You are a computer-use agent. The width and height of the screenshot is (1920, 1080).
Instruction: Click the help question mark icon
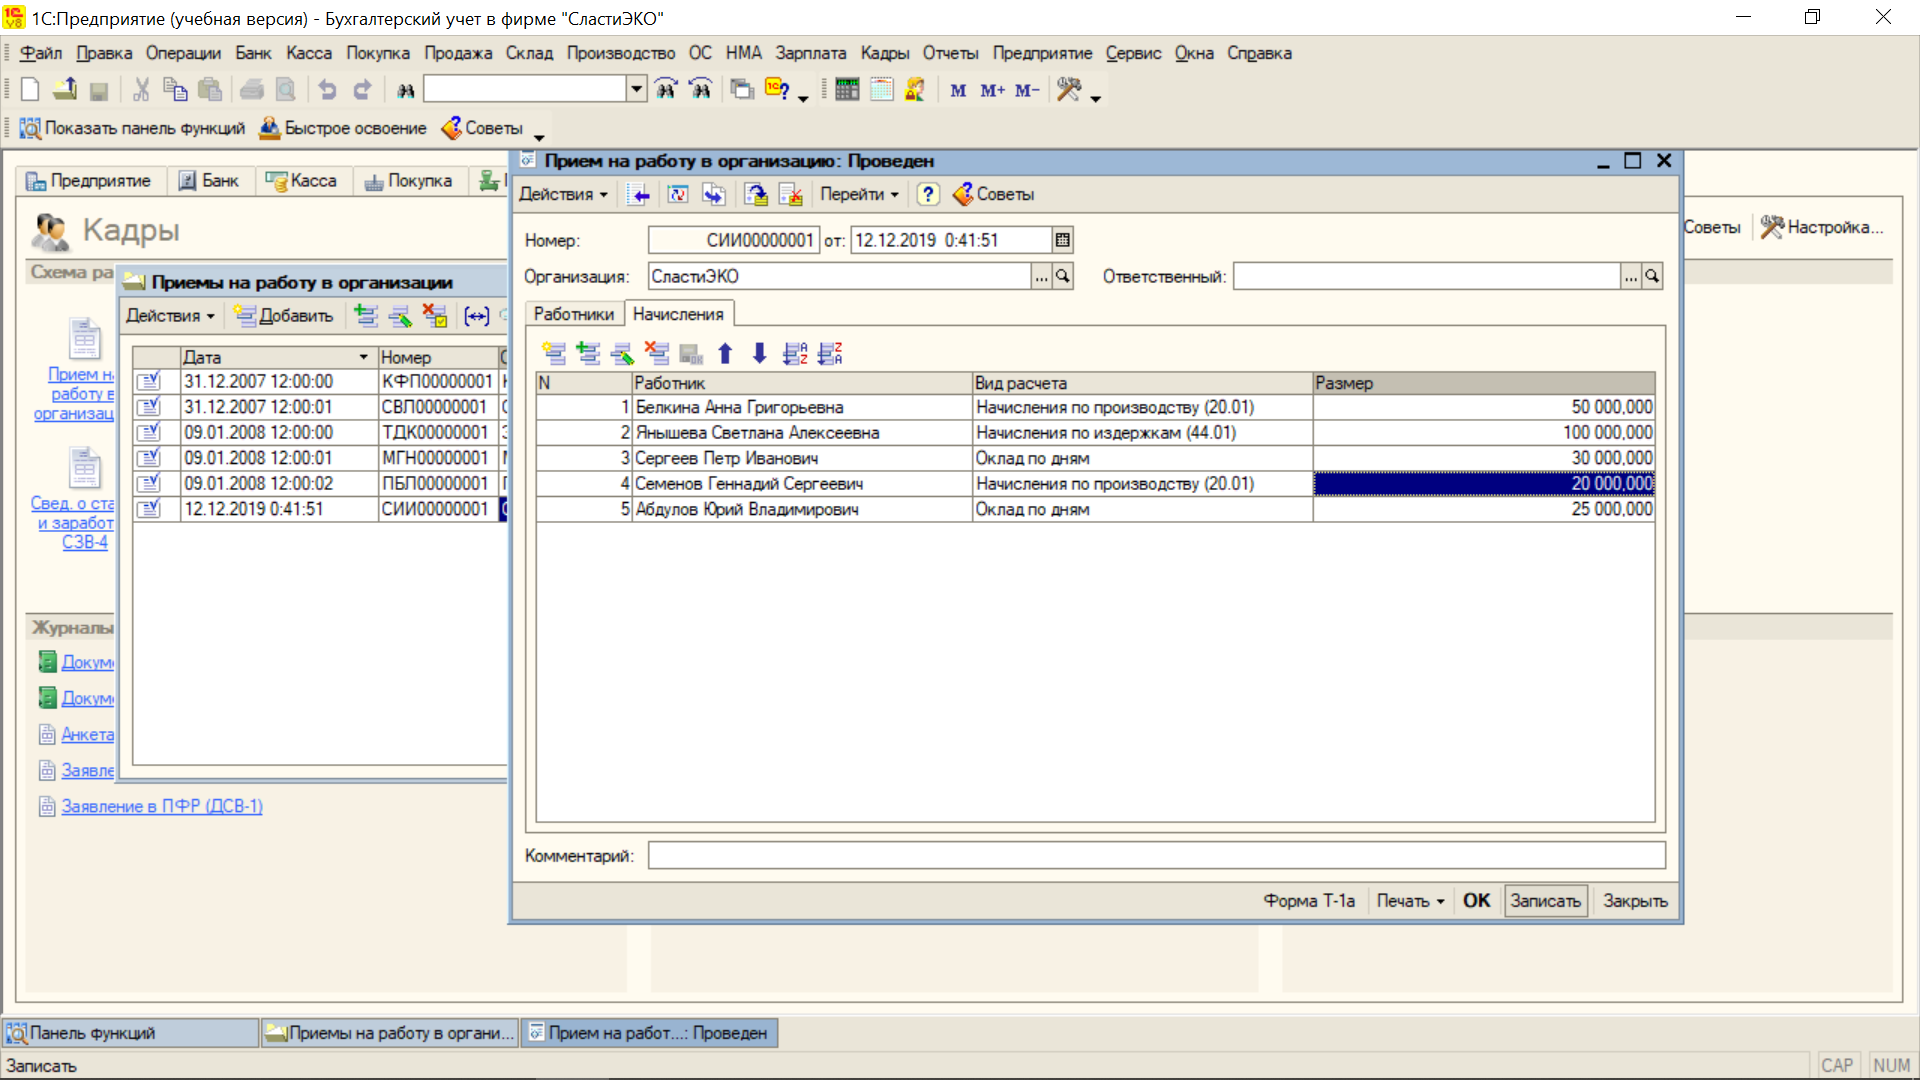928,194
